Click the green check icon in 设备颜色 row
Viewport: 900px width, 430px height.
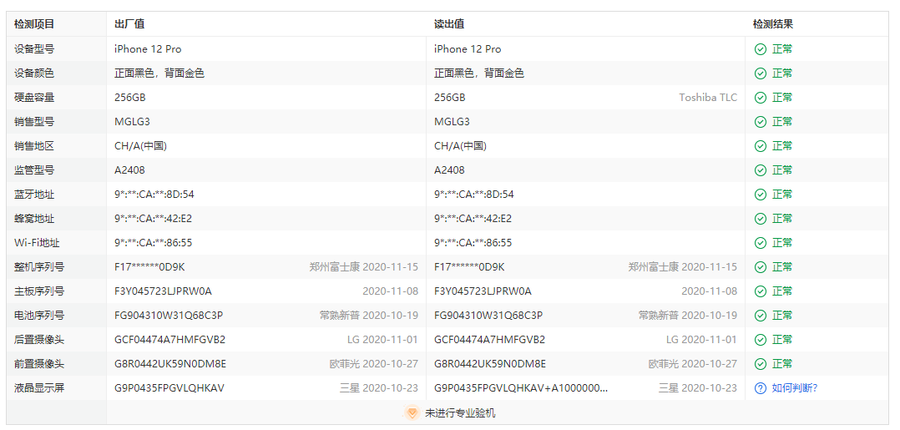(x=760, y=73)
